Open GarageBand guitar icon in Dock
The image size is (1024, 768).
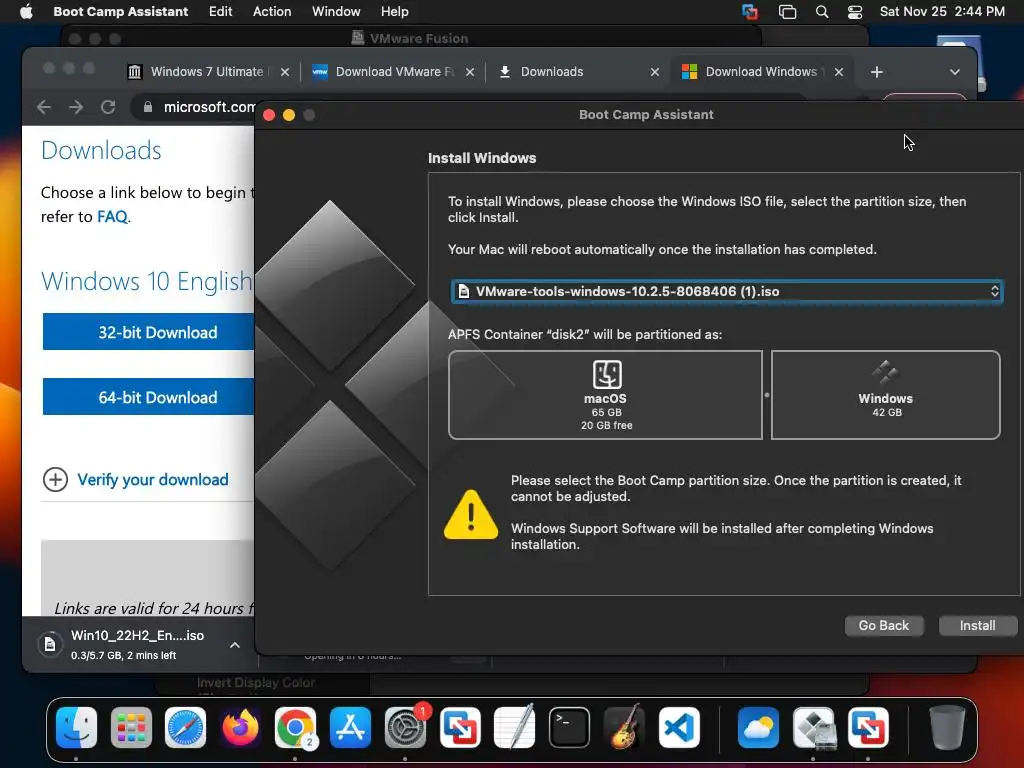coord(624,727)
